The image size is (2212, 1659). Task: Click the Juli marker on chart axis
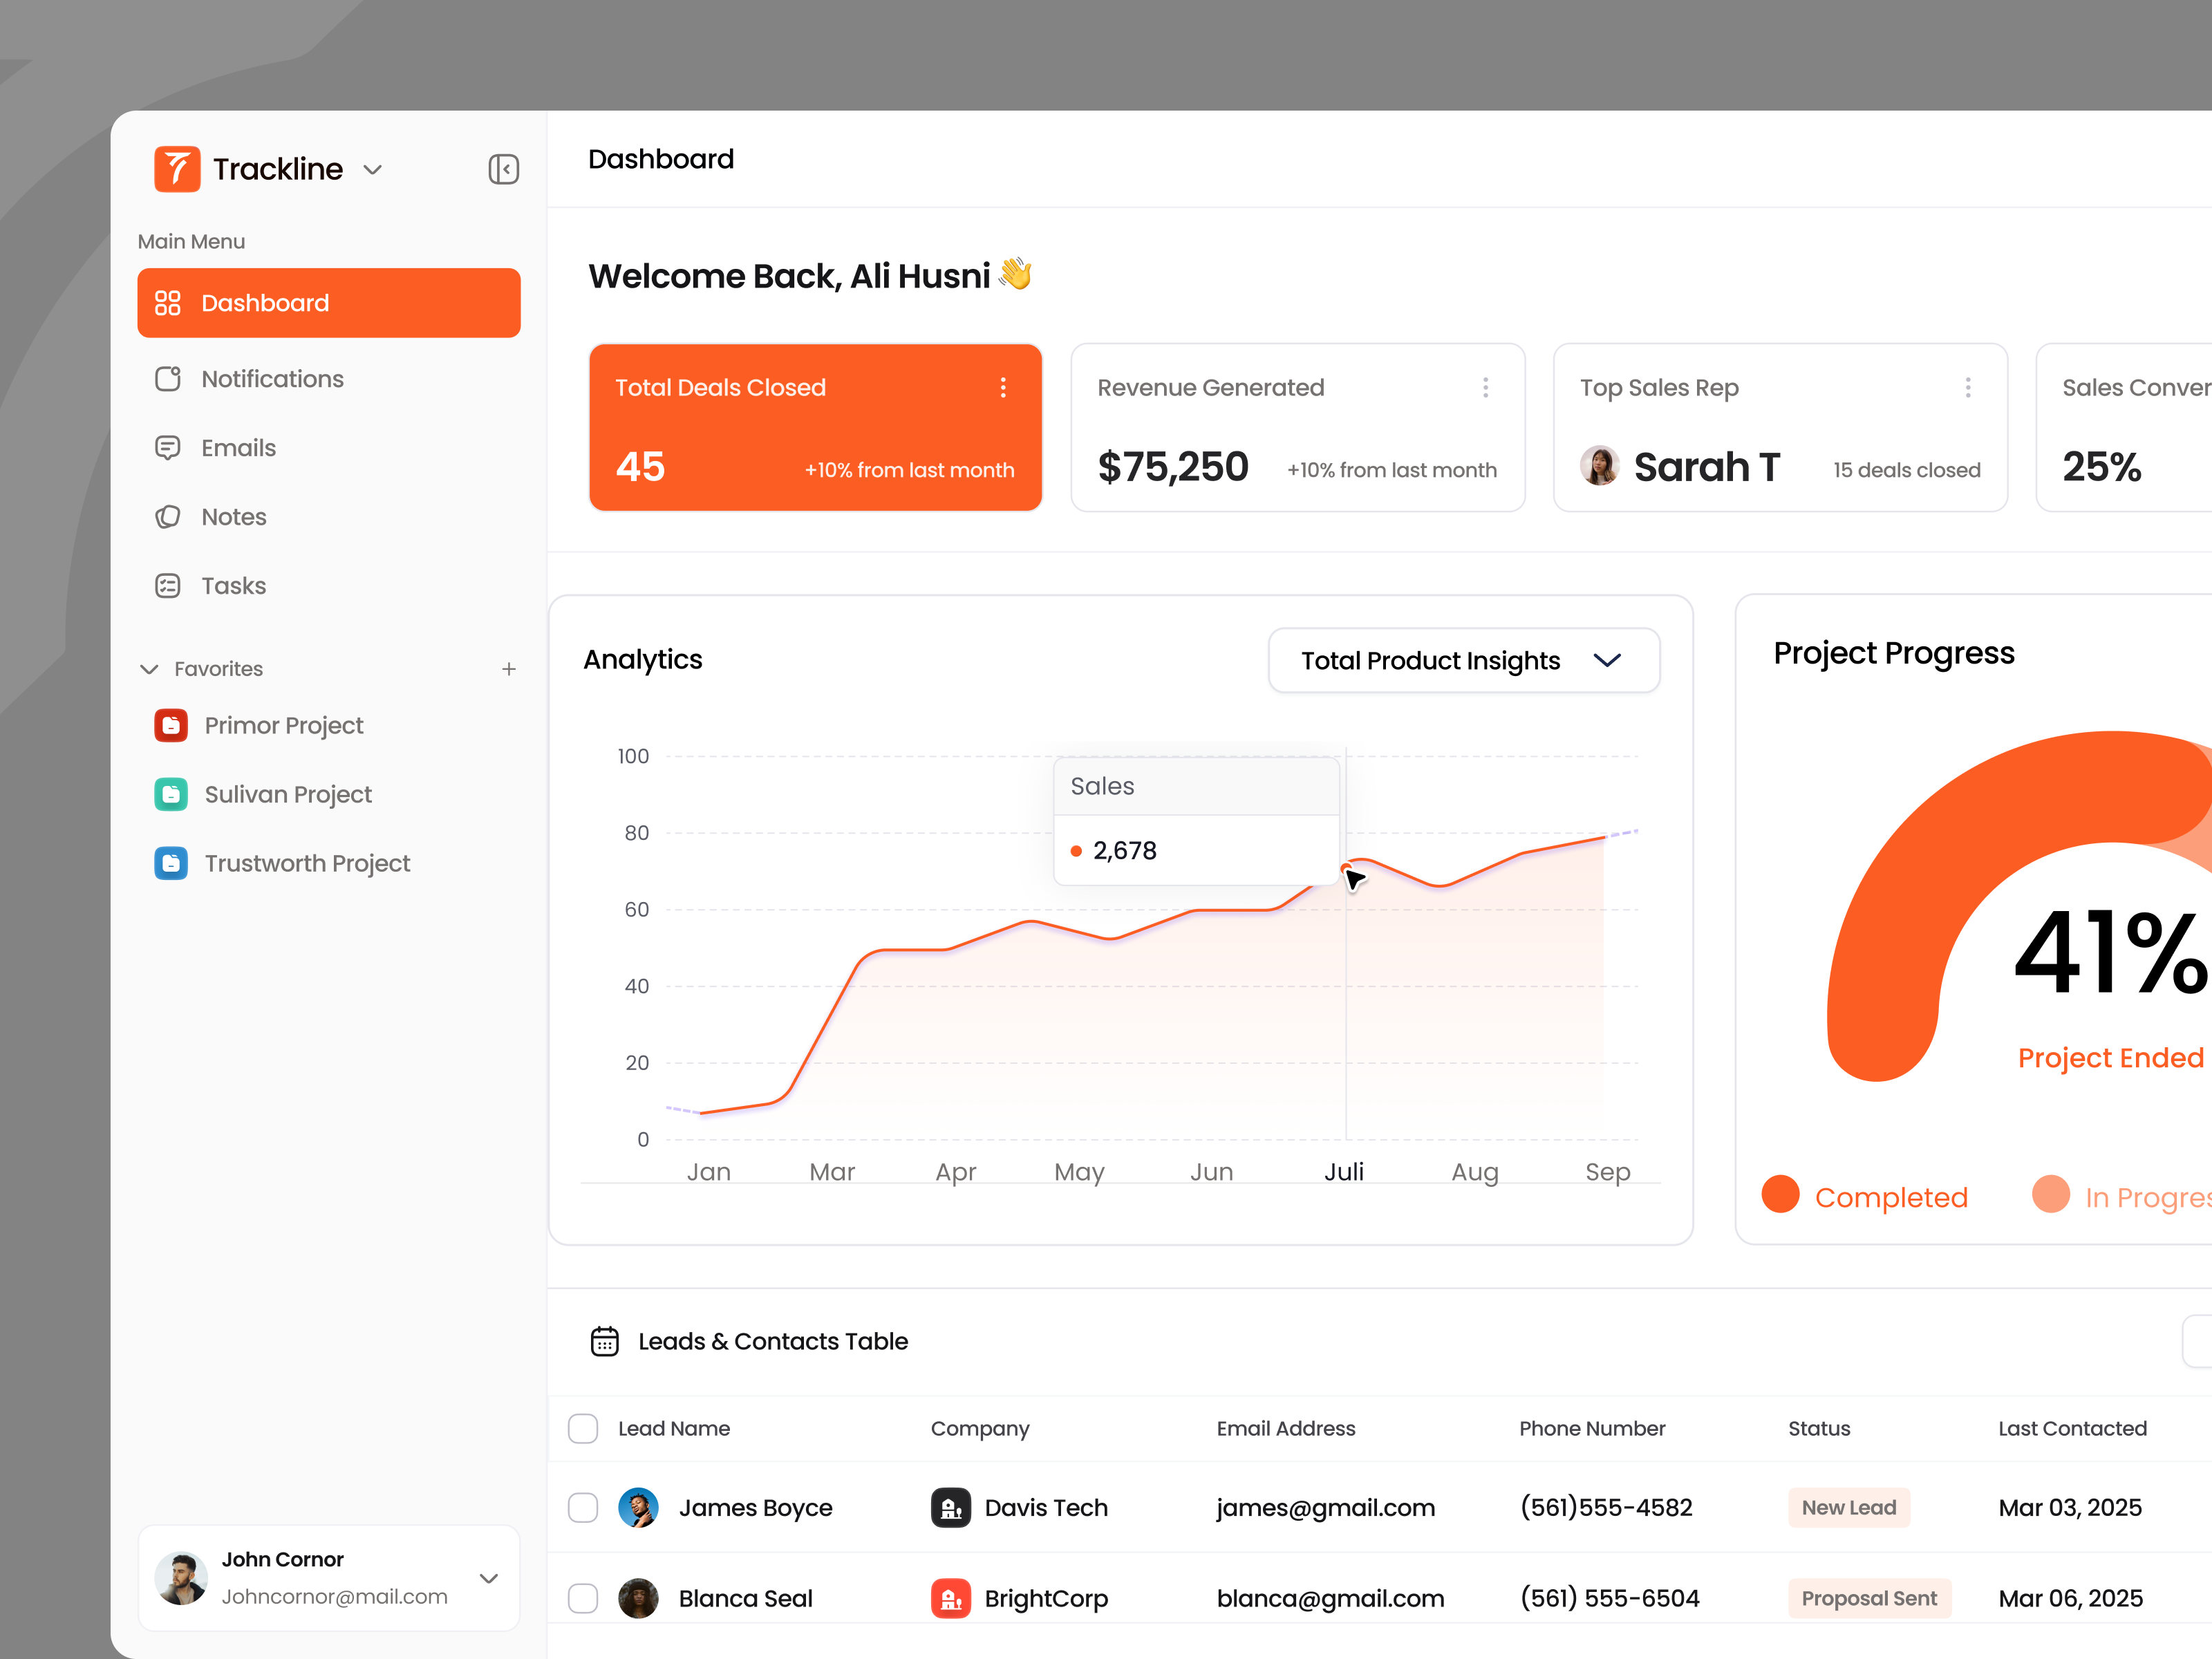pyautogui.click(x=1344, y=1172)
